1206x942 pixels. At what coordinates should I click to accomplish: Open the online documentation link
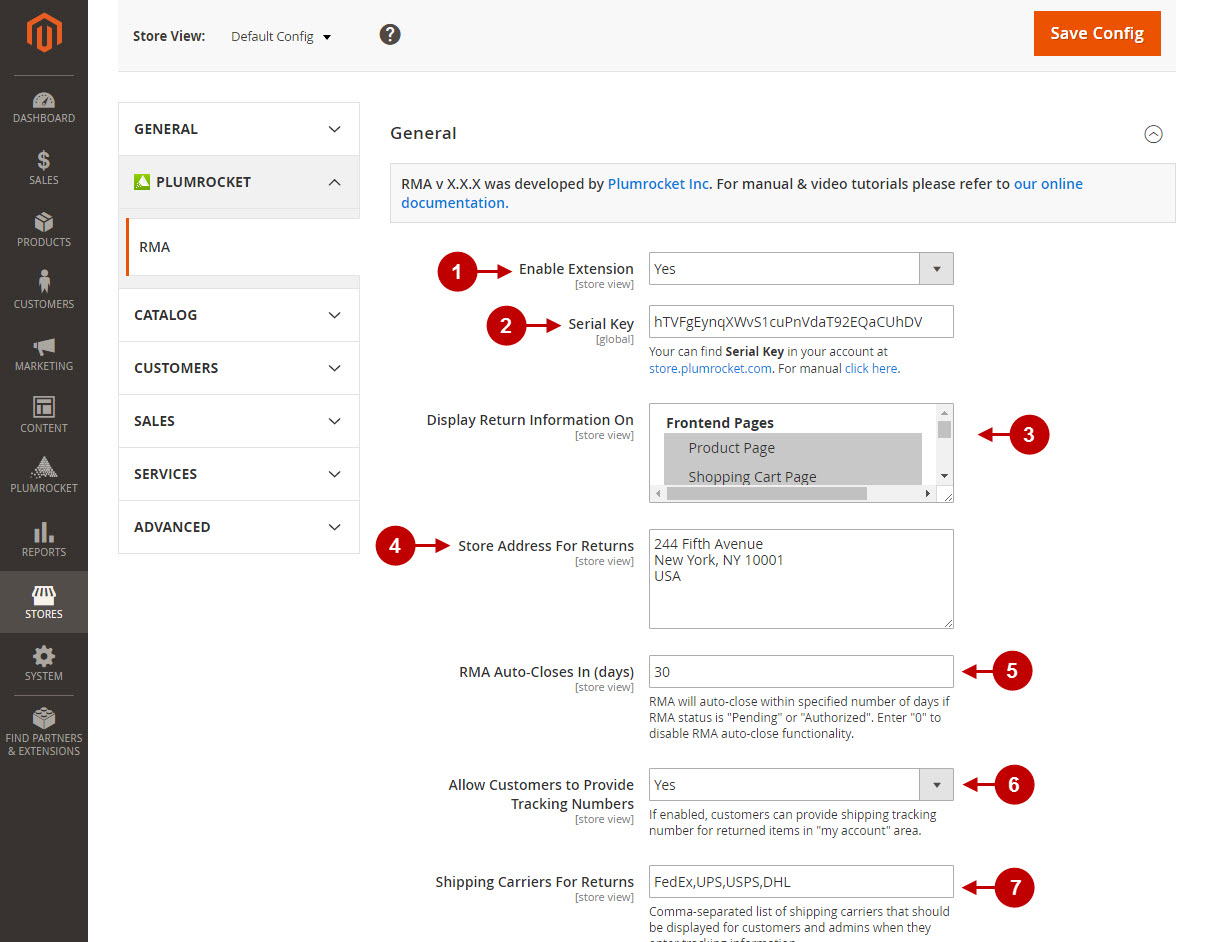click(x=1047, y=183)
